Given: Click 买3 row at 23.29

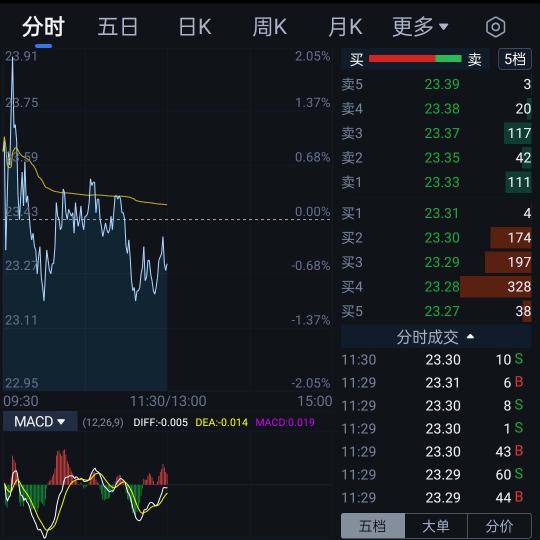Looking at the screenshot, I should point(436,262).
